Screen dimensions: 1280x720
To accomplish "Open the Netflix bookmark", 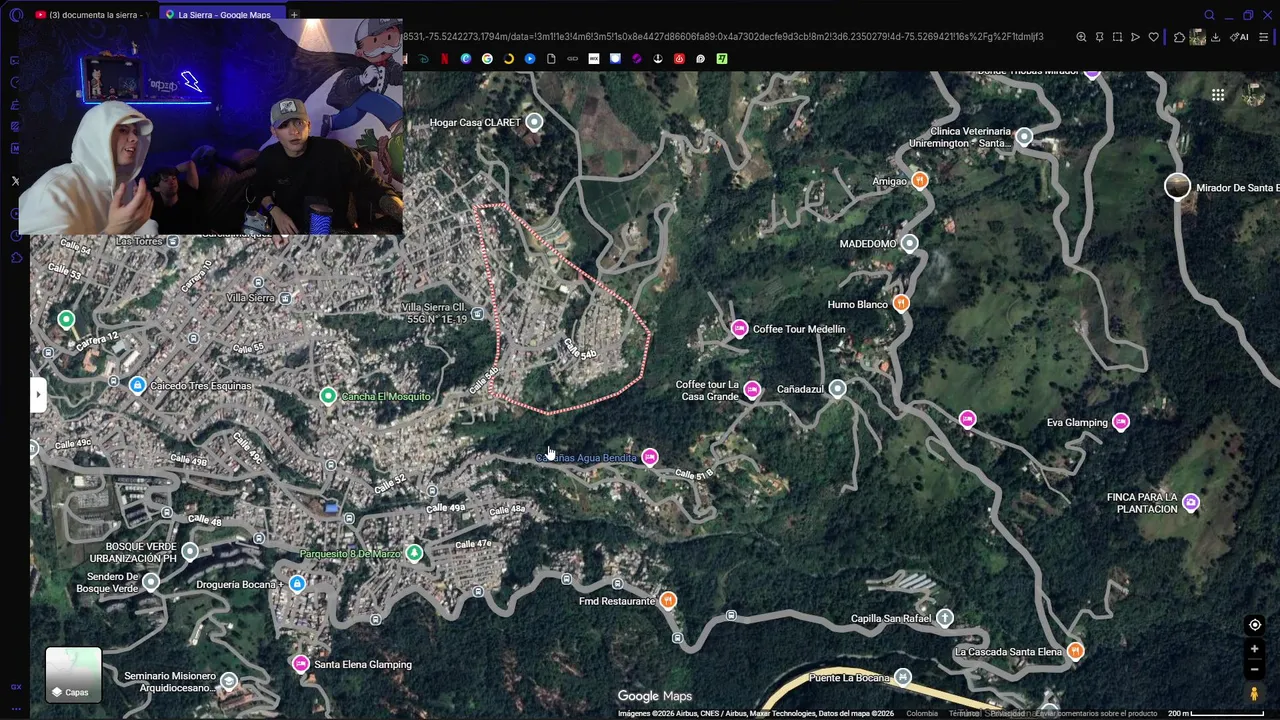I will click(x=445, y=59).
